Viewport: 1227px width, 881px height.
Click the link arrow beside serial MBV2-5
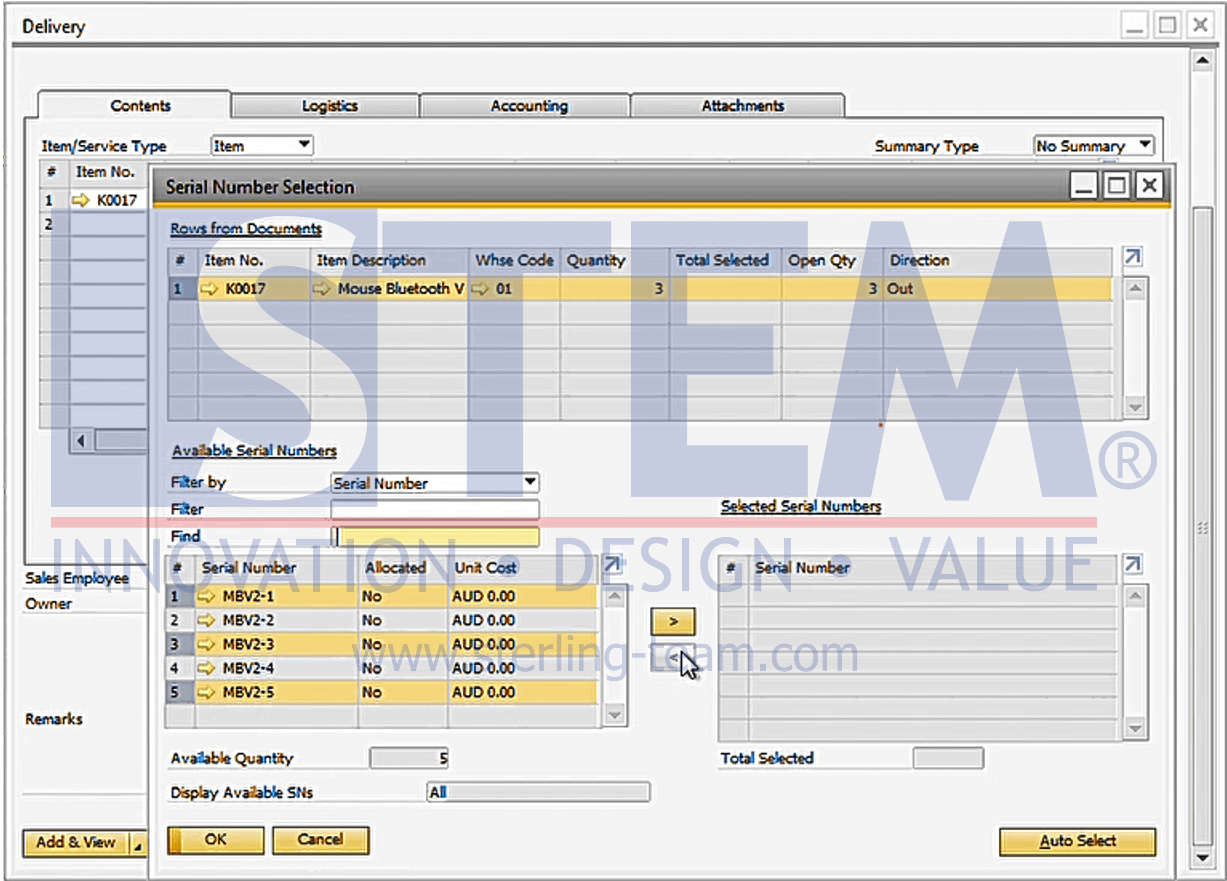coord(207,692)
